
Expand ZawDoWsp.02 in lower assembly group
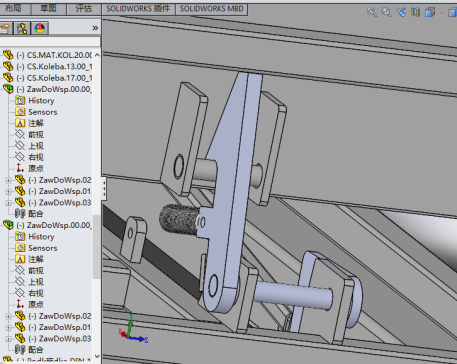(8, 316)
